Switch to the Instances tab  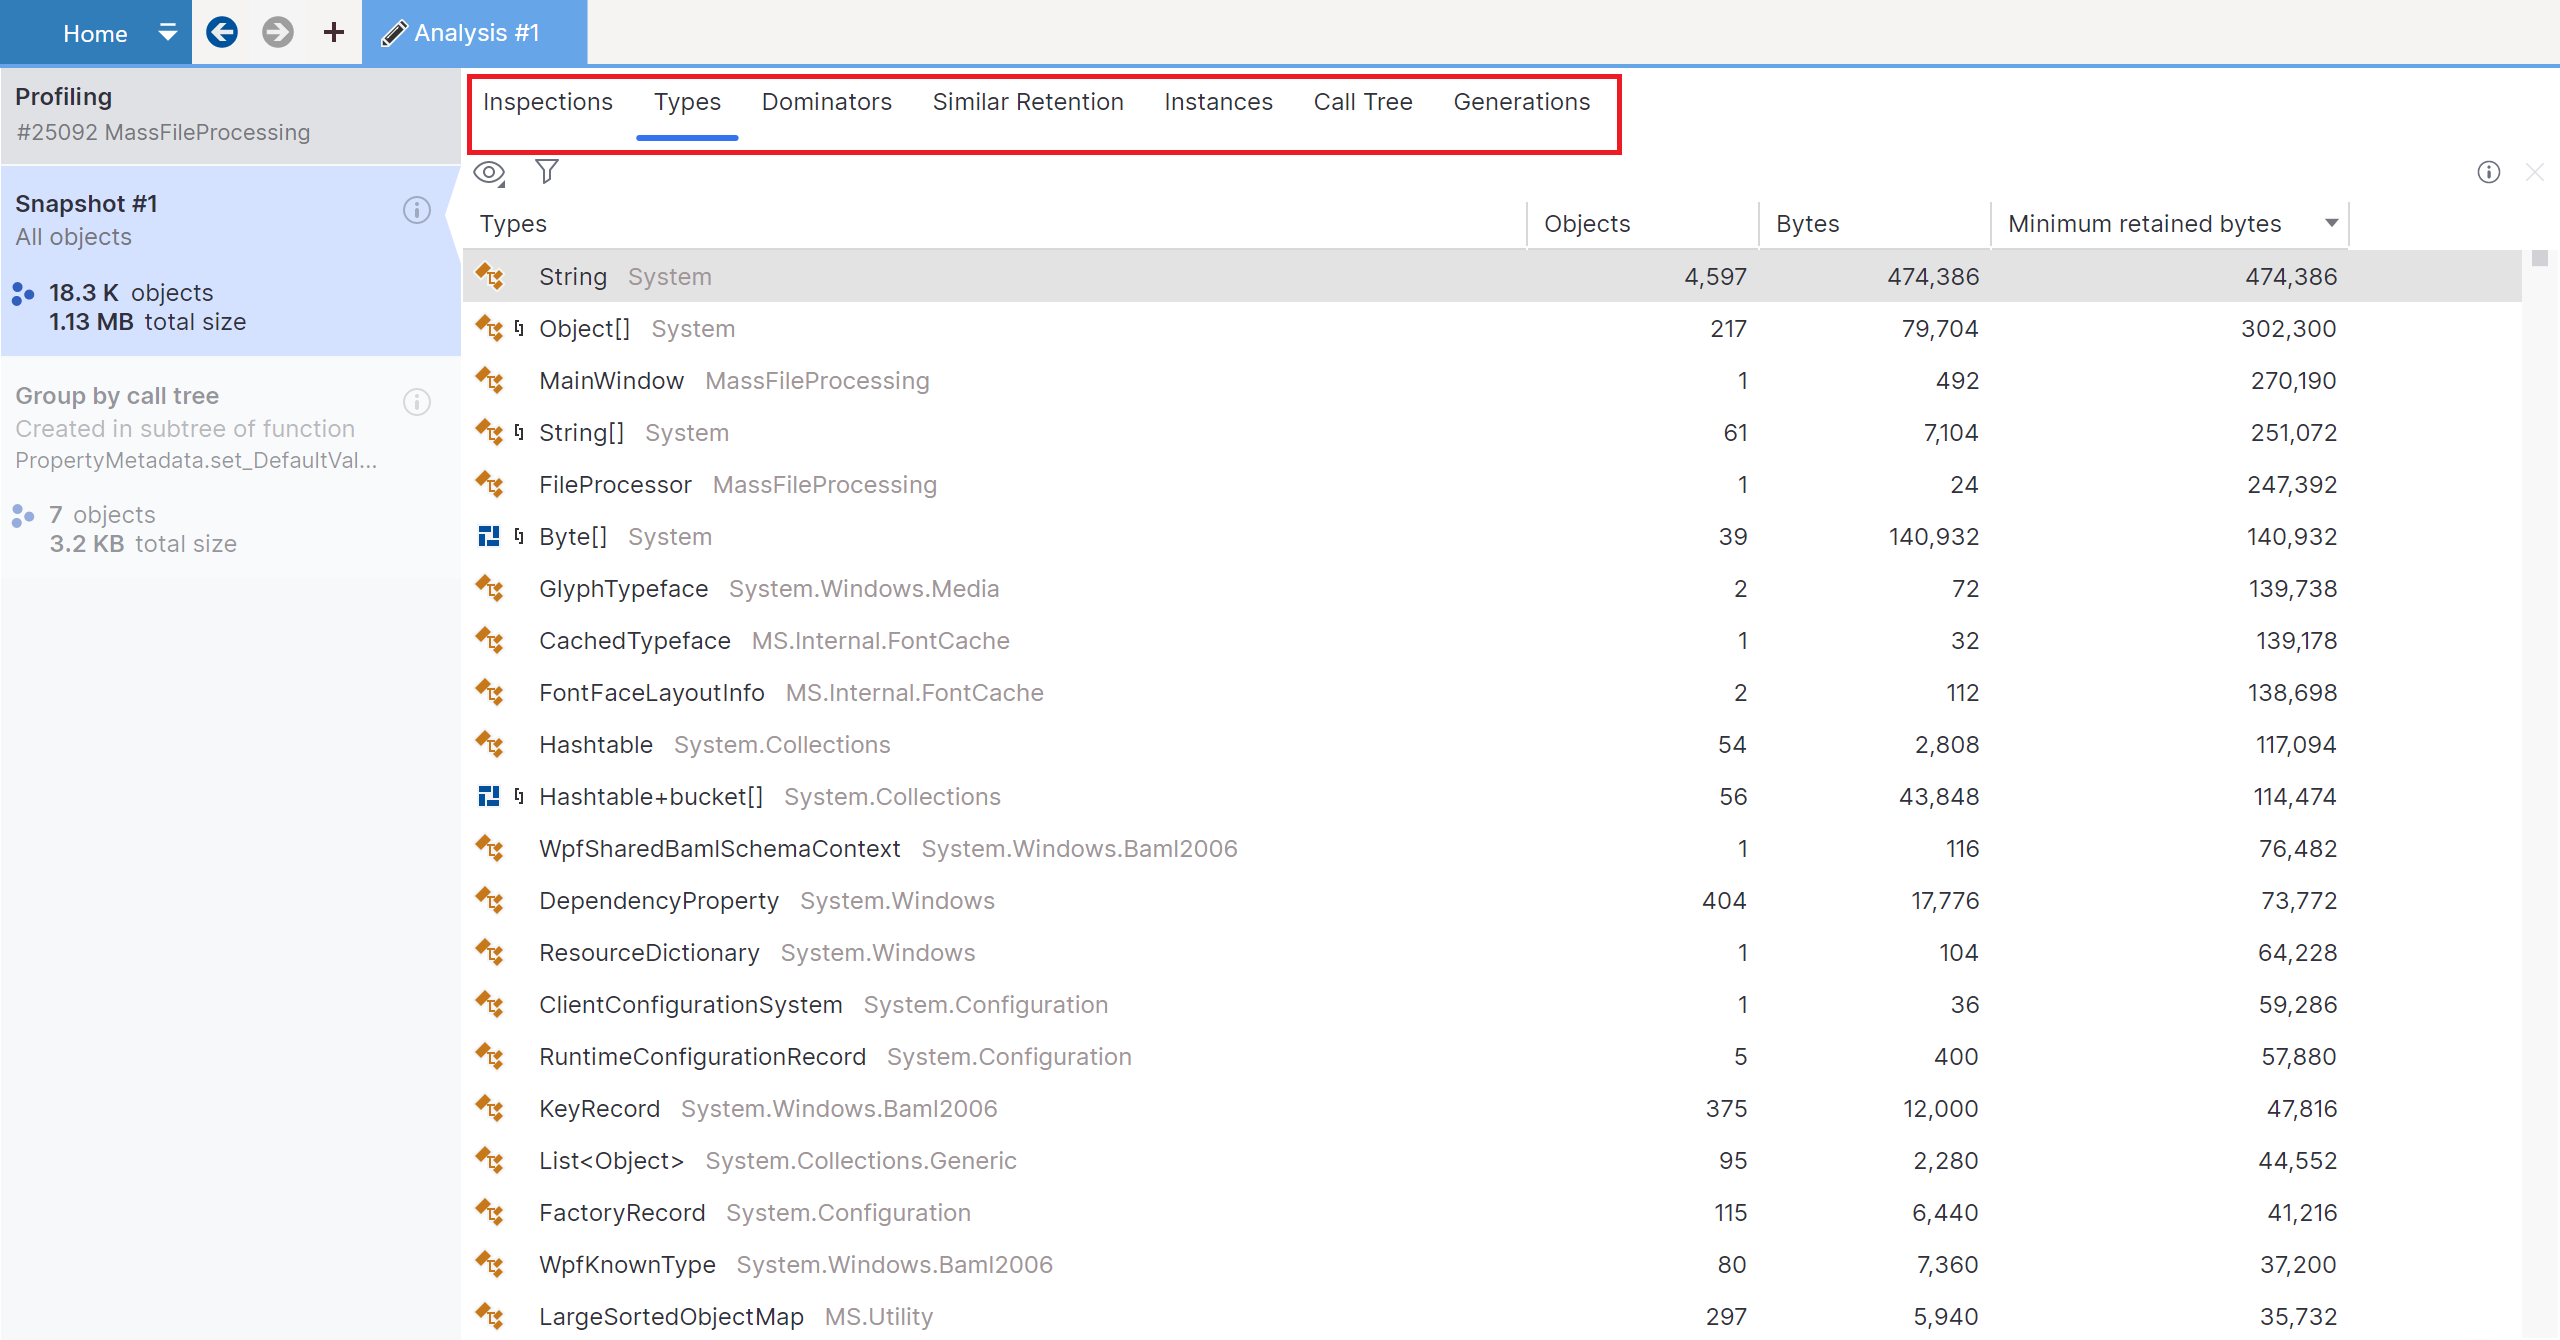(x=1218, y=101)
